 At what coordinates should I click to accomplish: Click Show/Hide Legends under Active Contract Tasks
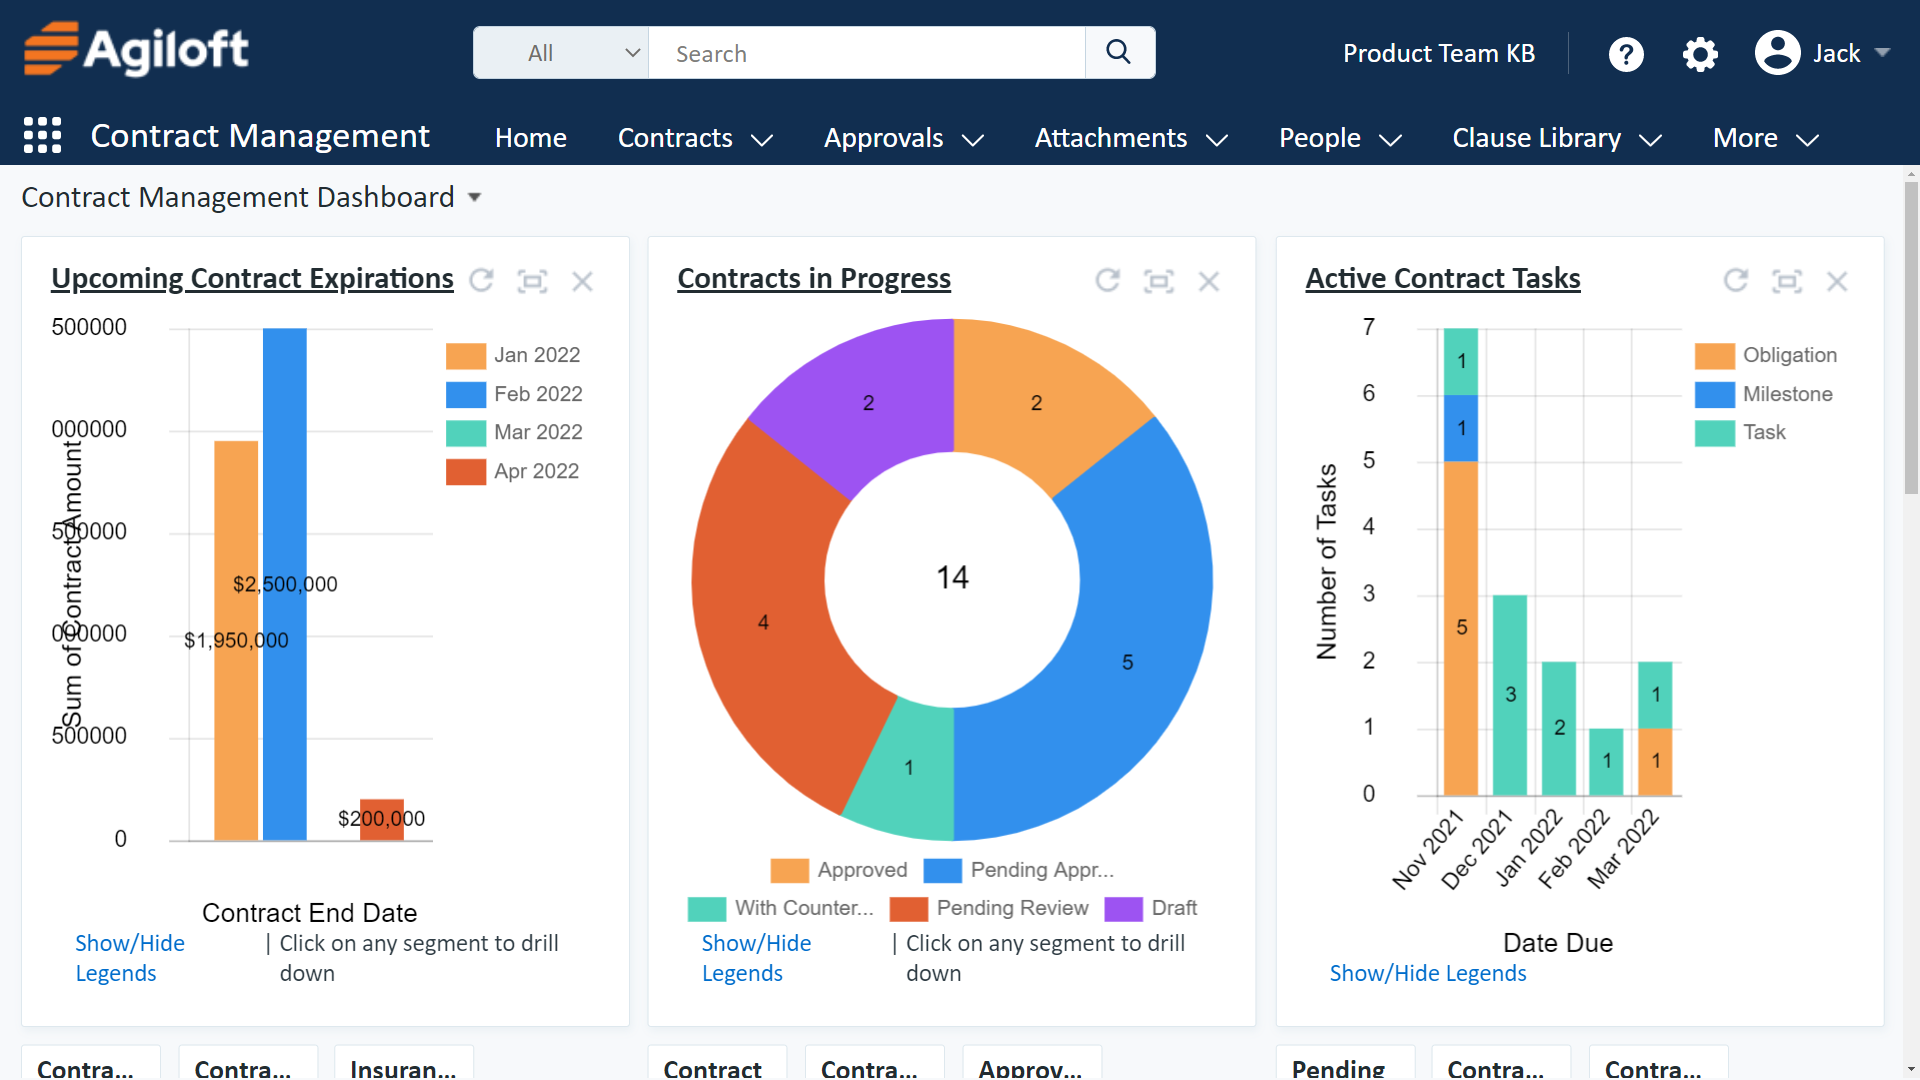pyautogui.click(x=1427, y=973)
